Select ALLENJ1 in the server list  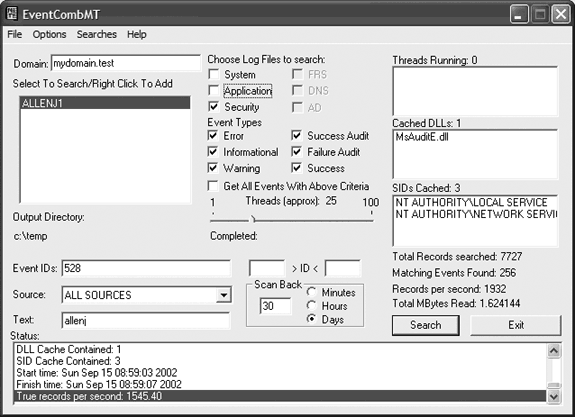(105, 103)
